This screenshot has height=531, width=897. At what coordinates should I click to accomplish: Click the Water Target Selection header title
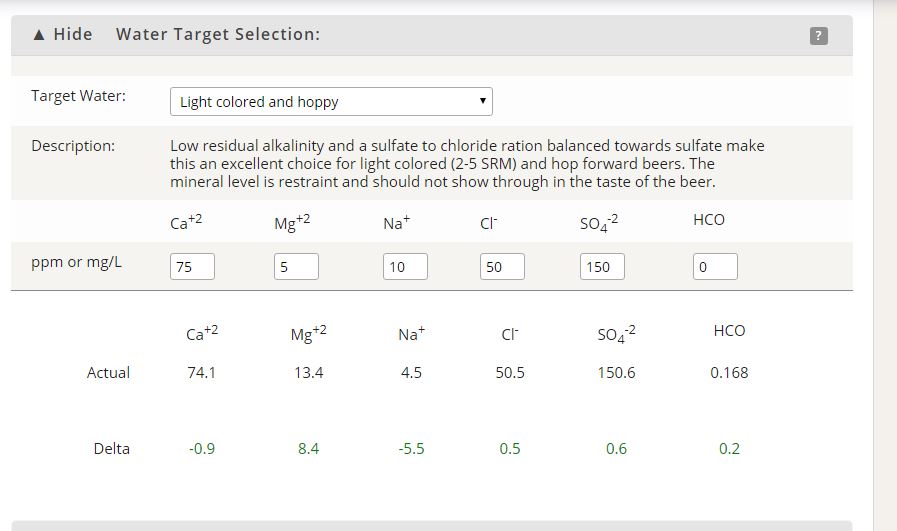tap(218, 34)
